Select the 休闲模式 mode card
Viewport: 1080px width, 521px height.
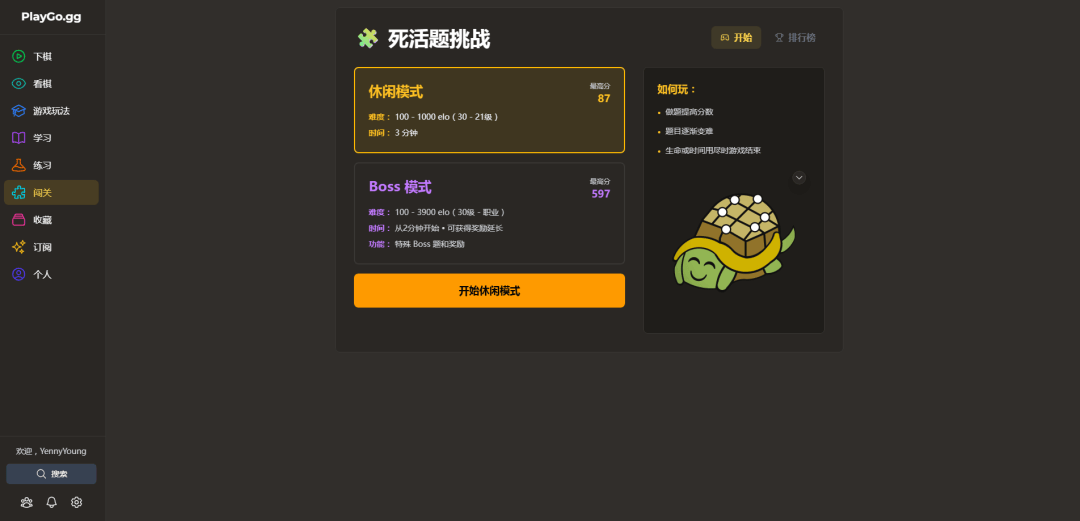489,110
